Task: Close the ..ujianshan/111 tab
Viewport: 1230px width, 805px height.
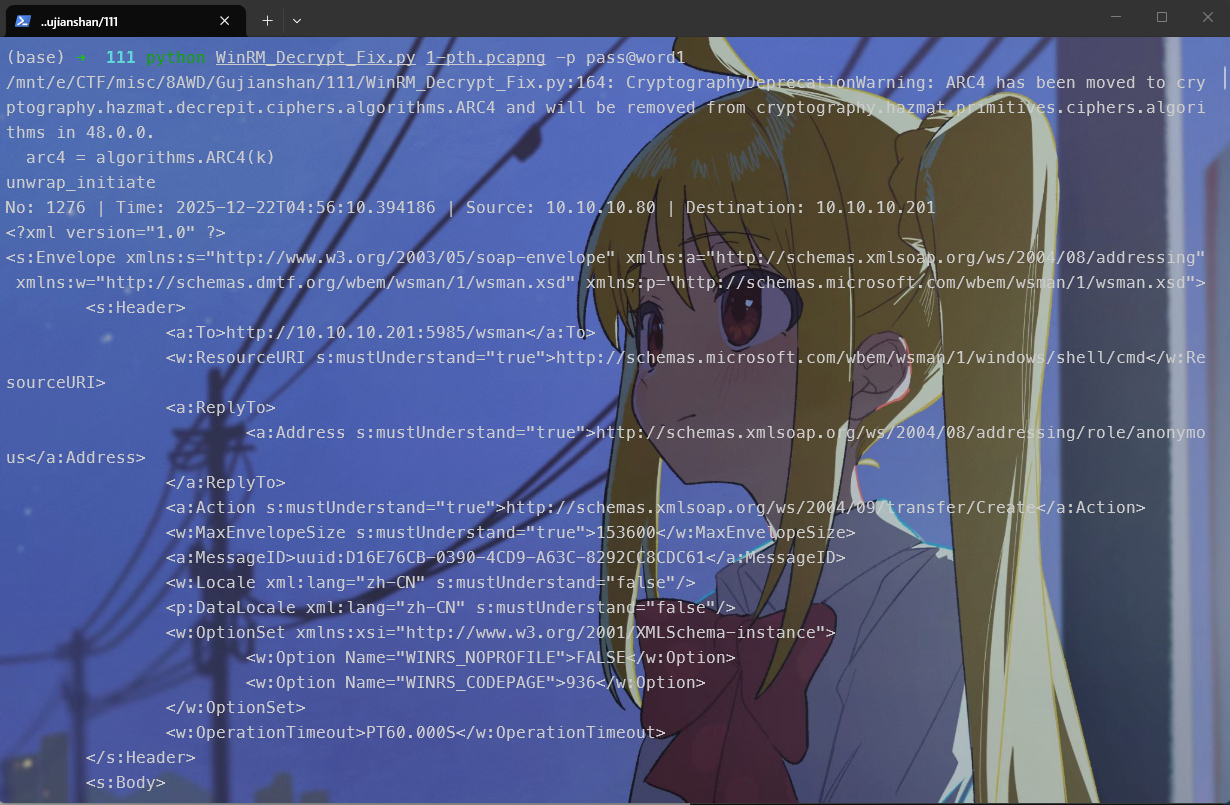Action: pyautogui.click(x=225, y=20)
